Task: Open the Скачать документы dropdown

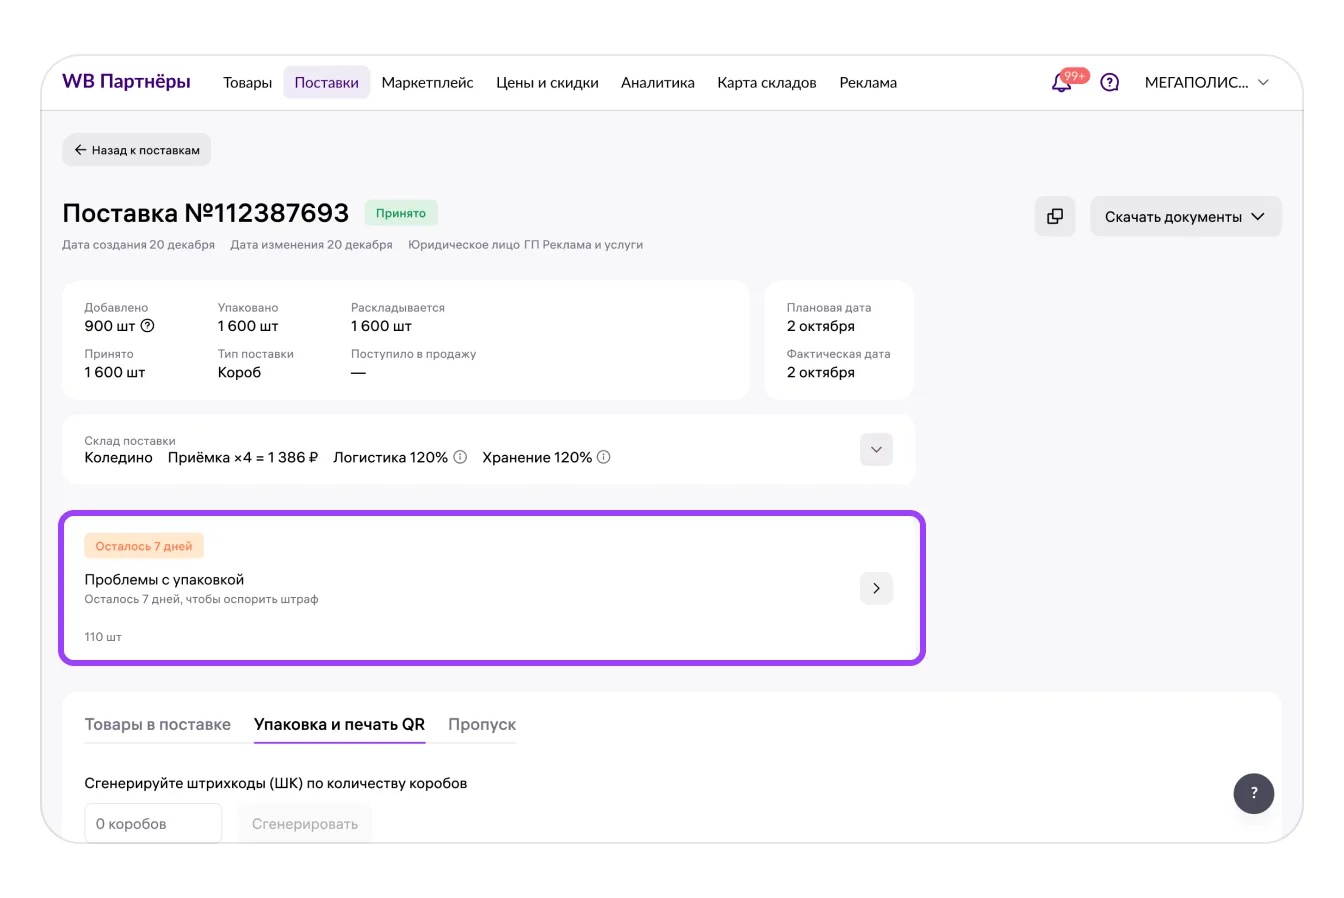Action: [x=1185, y=217]
